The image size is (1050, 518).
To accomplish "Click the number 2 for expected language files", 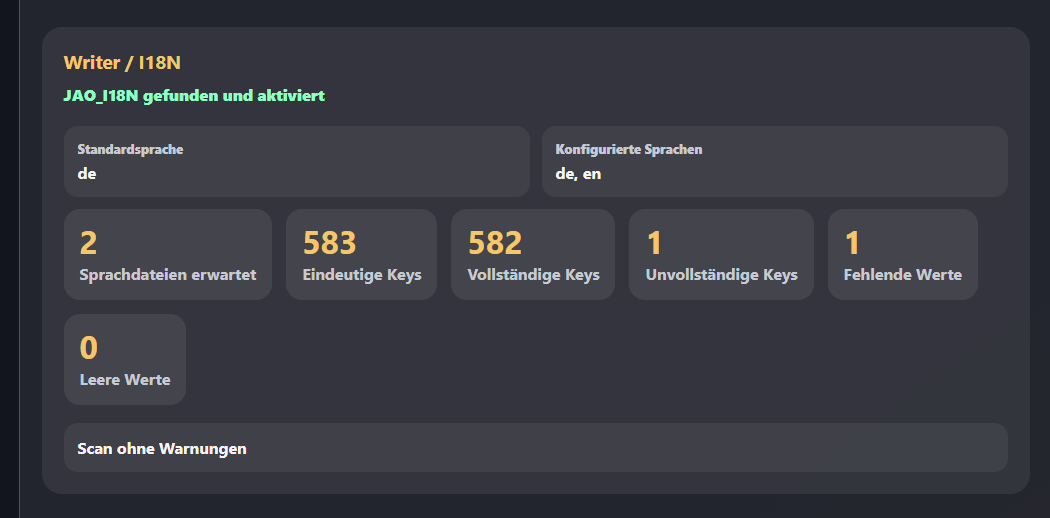I will (x=88, y=242).
